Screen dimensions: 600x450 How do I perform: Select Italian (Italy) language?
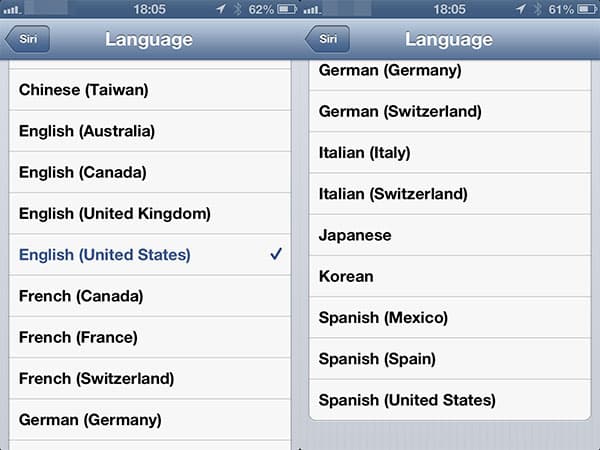[x=450, y=153]
